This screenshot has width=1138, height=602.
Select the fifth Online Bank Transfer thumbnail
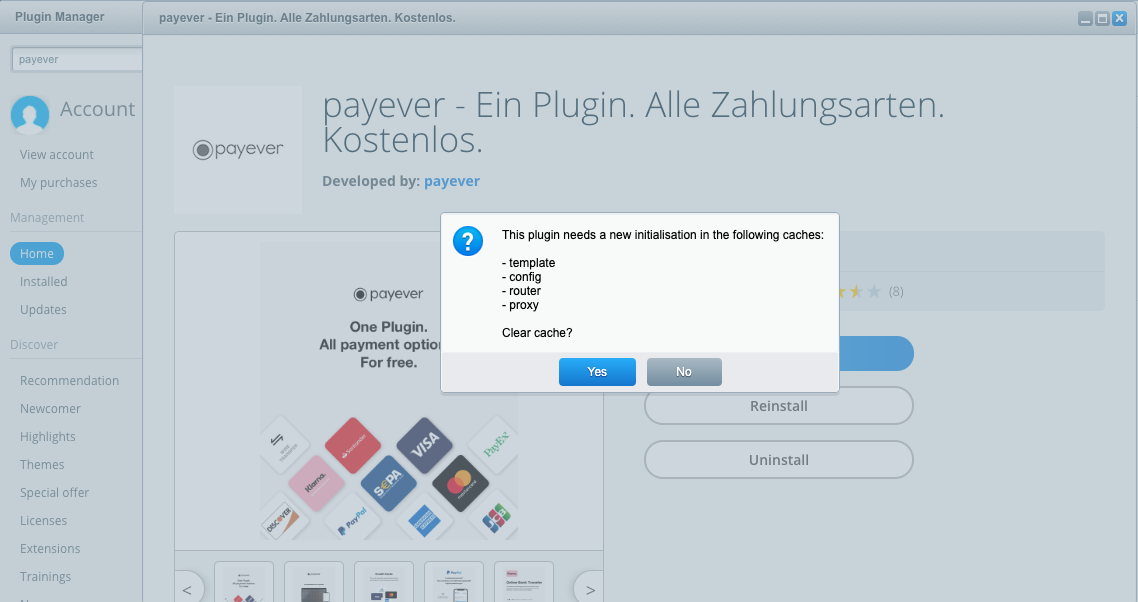pos(524,582)
